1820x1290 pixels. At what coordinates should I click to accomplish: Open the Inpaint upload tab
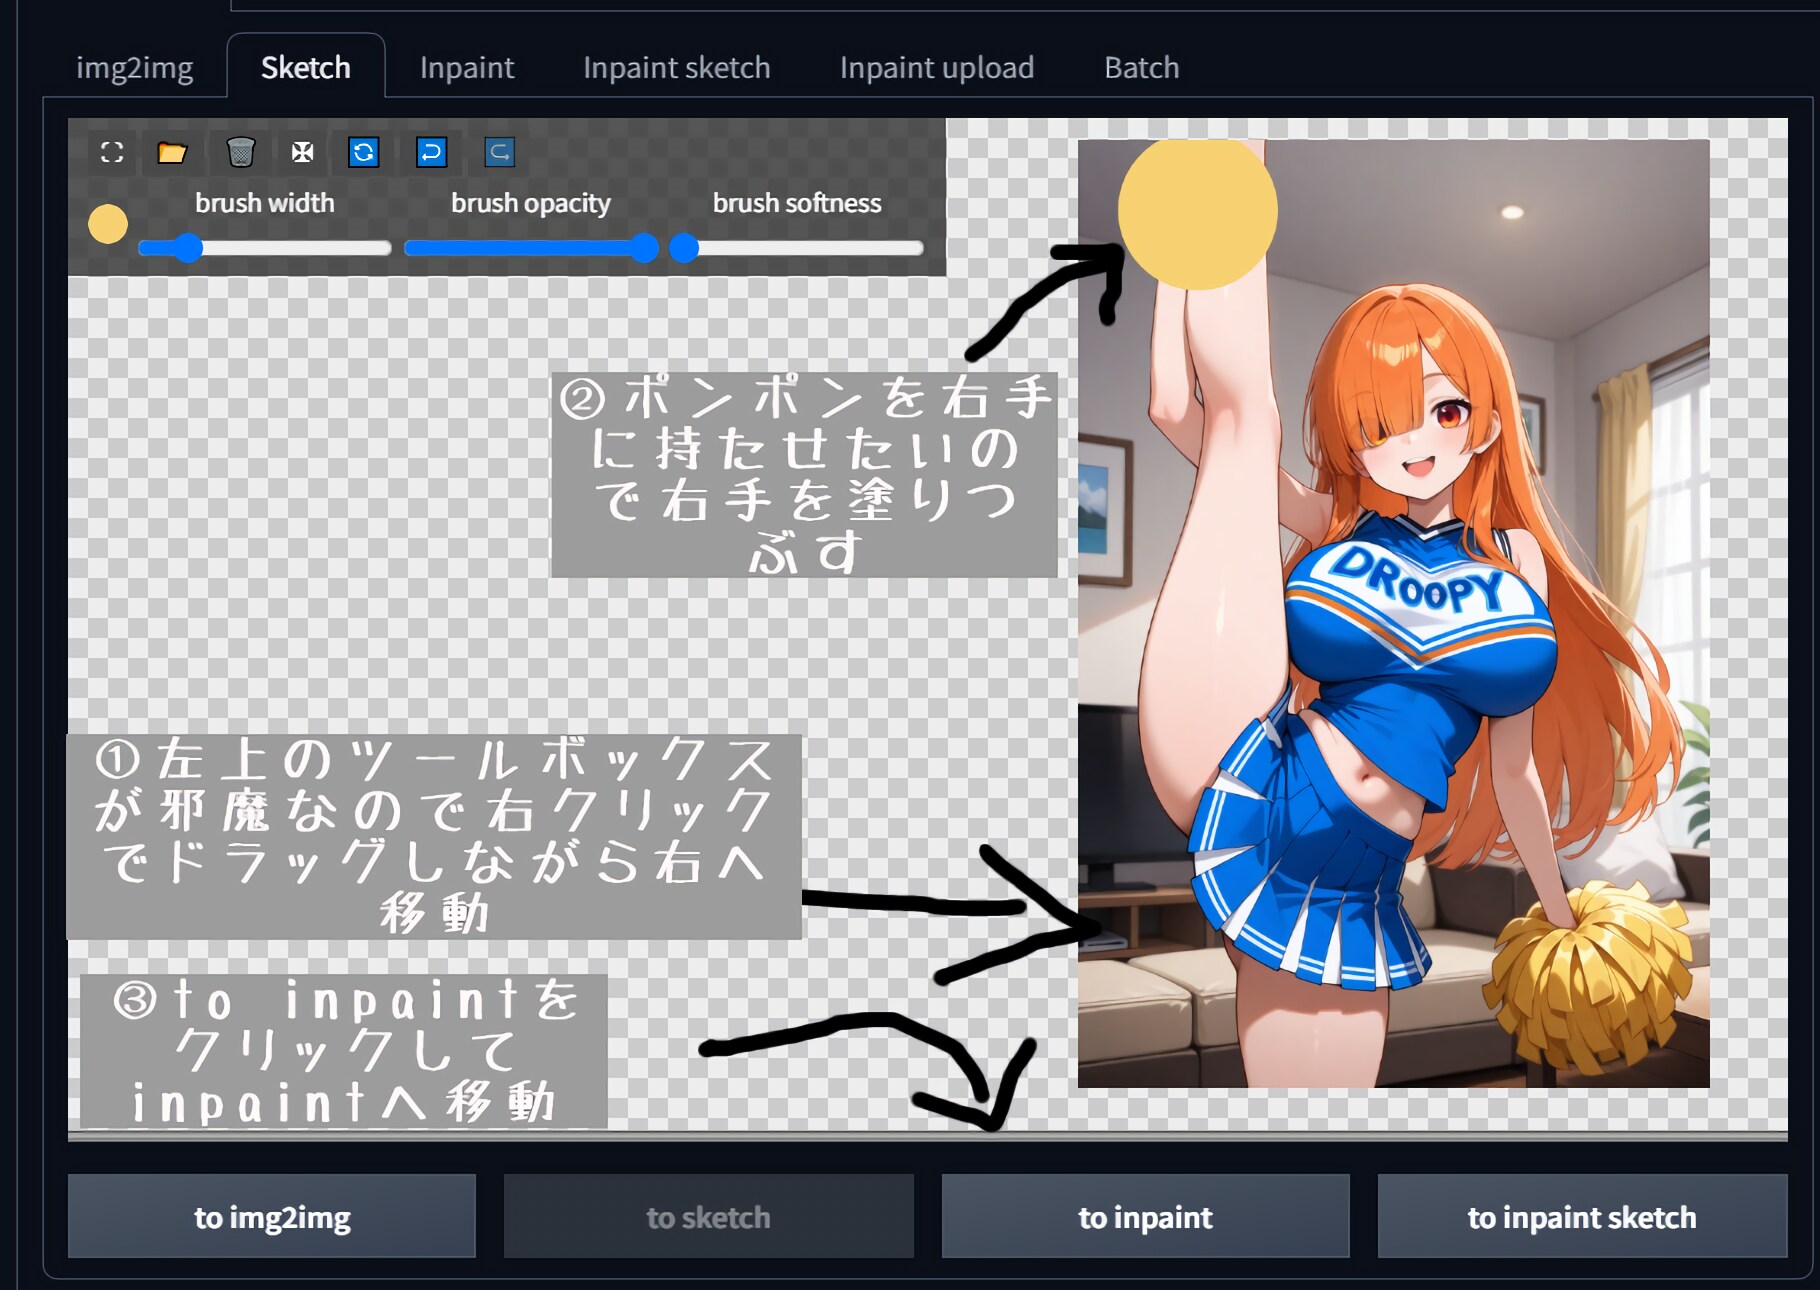[937, 68]
